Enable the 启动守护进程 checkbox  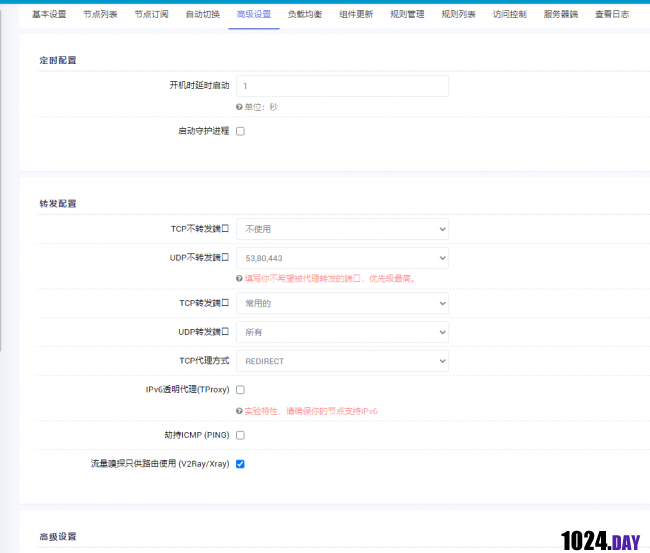coord(240,131)
